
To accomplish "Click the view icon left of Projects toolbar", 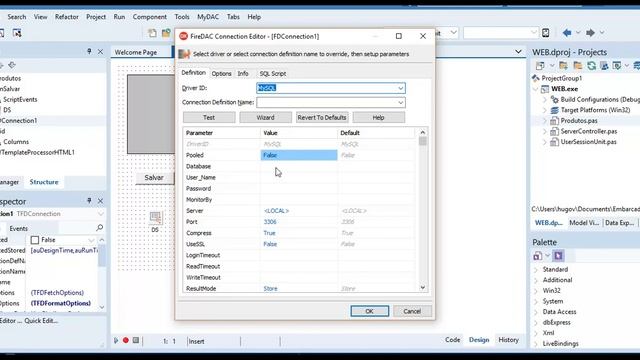I will pyautogui.click(x=540, y=65).
